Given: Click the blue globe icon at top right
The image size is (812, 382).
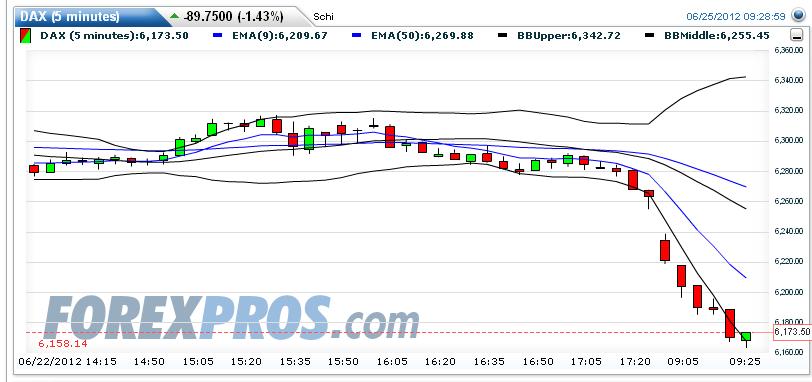Looking at the screenshot, I should click(799, 16).
